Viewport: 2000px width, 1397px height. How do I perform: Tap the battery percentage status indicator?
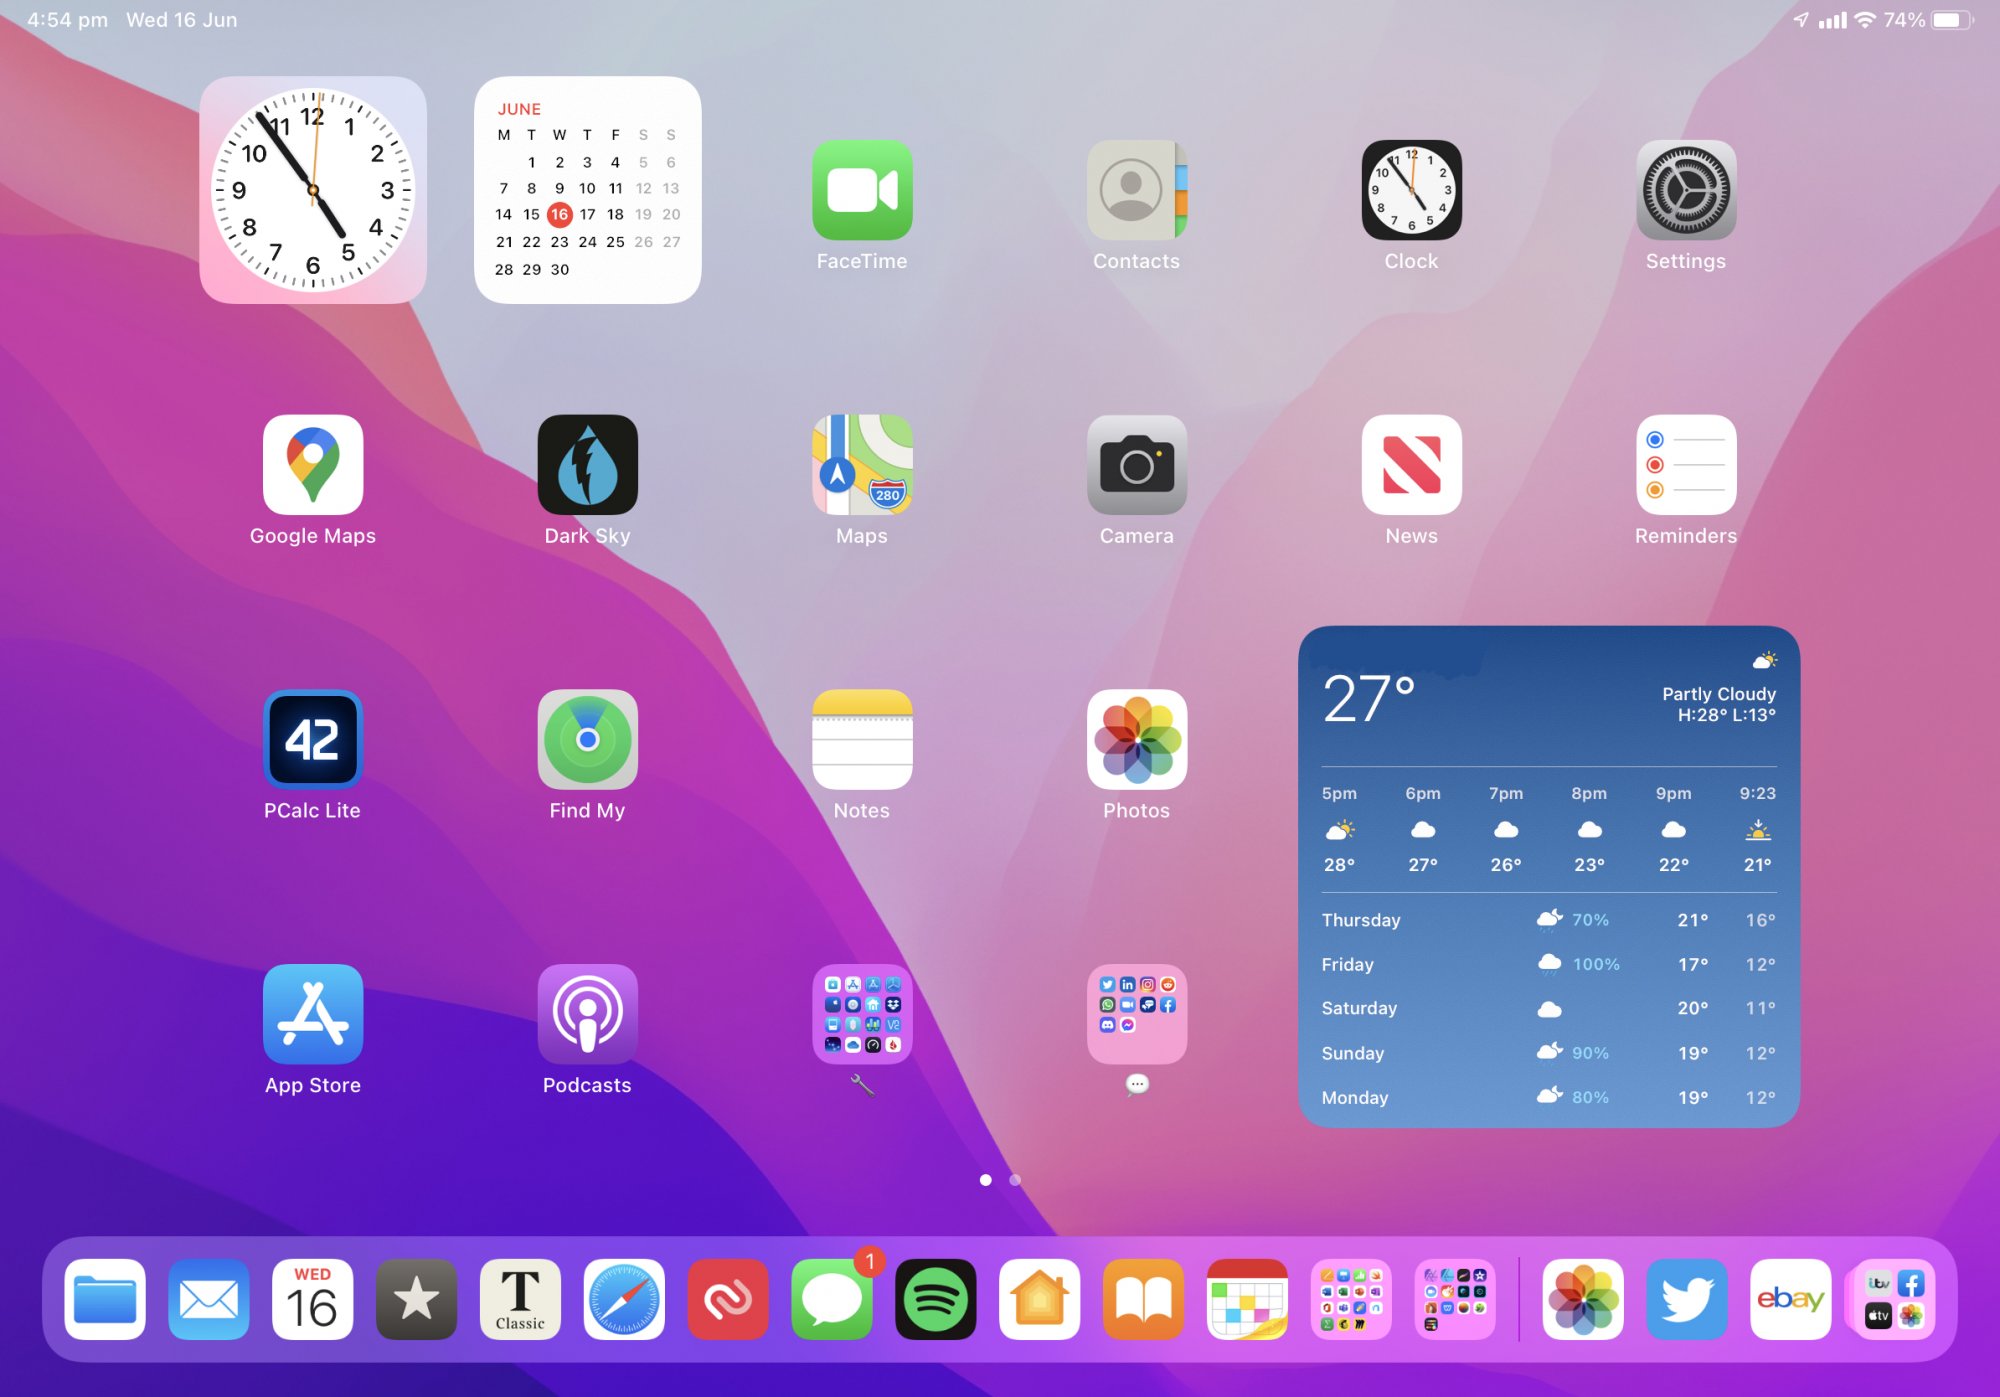click(x=1903, y=20)
